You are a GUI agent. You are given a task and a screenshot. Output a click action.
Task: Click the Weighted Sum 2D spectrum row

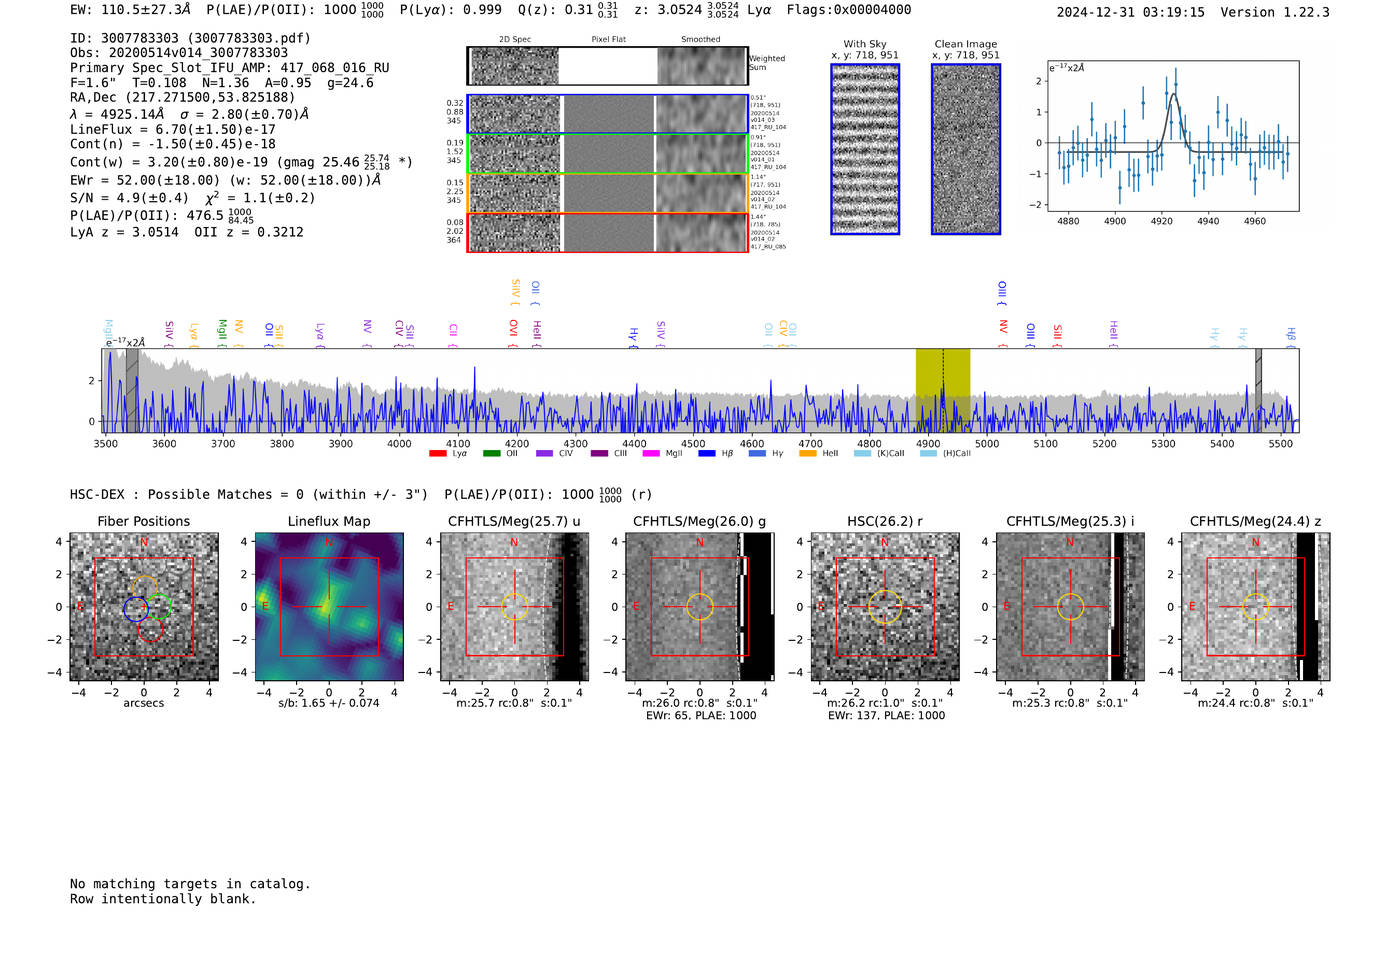point(608,66)
